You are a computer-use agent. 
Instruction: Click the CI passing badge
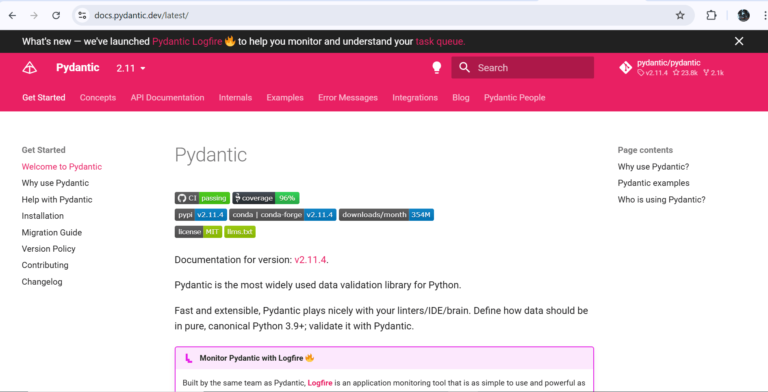[202, 198]
